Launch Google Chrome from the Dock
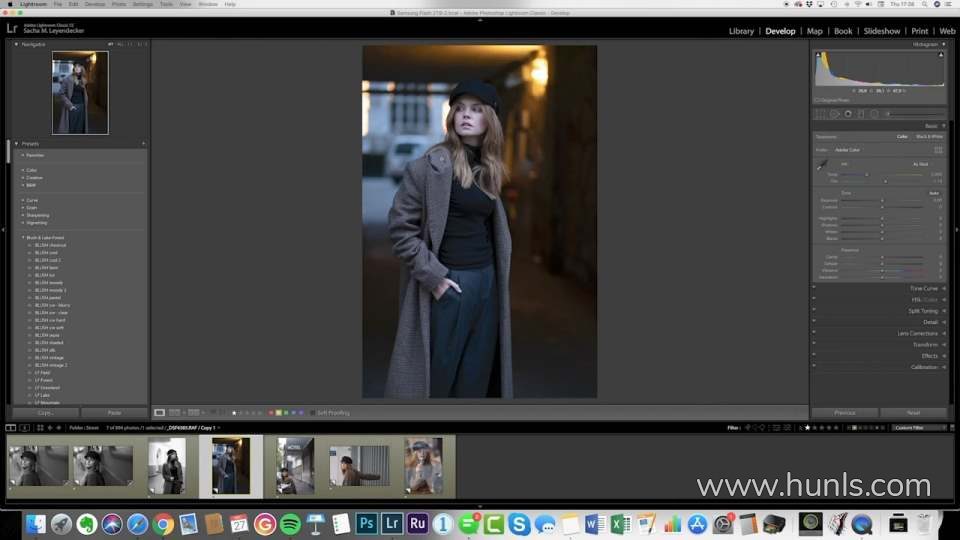Screen dimensions: 960x540 163,524
